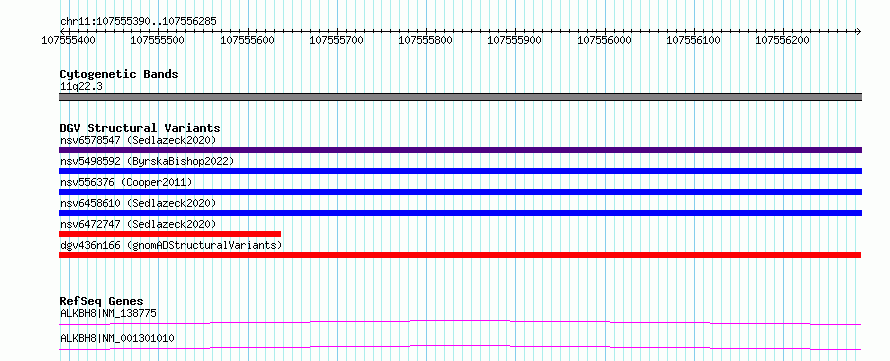Viewport: 890px width, 361px height.
Task: Click the 11q22.3 band label
Action: pos(81,87)
